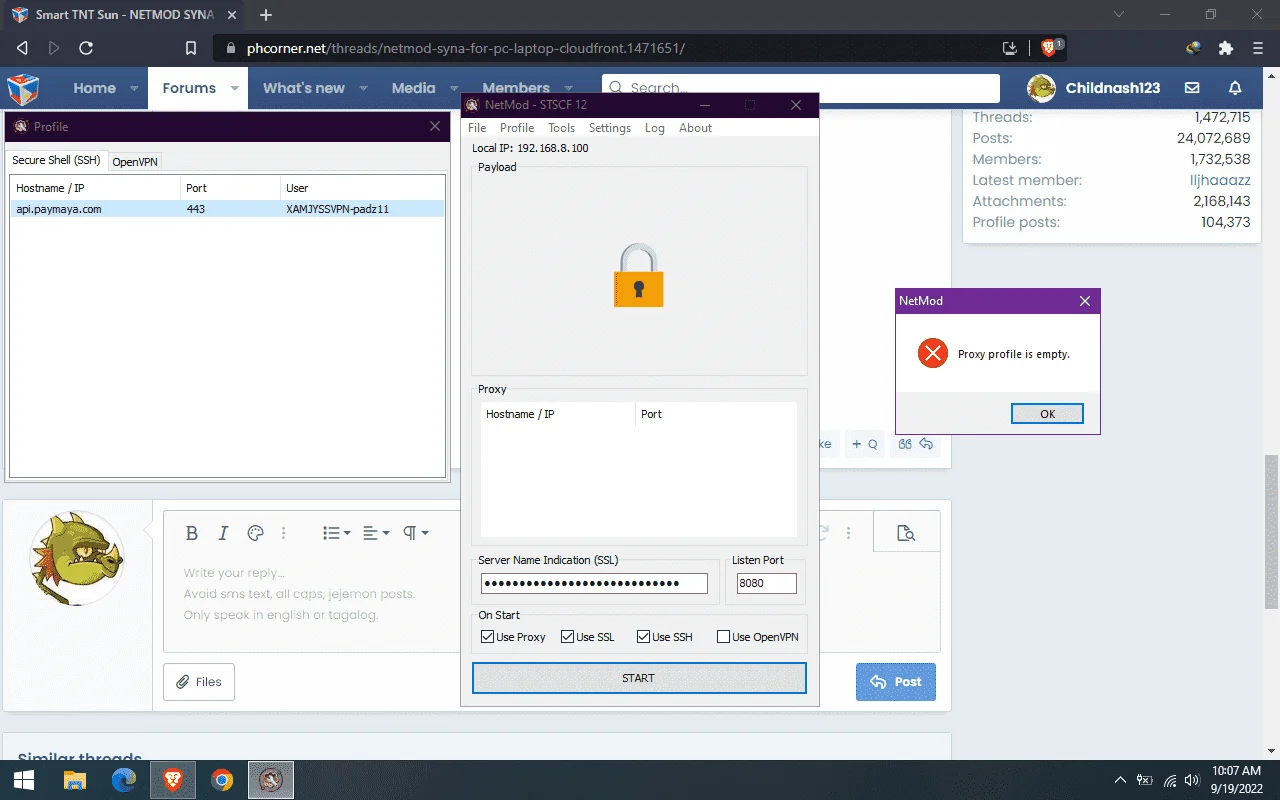
Task: Click the START button in NetMod
Action: pos(638,678)
